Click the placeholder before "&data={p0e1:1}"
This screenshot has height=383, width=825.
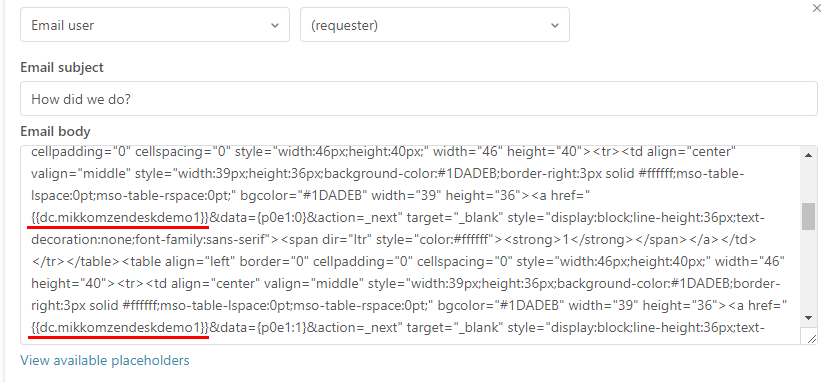(x=120, y=328)
